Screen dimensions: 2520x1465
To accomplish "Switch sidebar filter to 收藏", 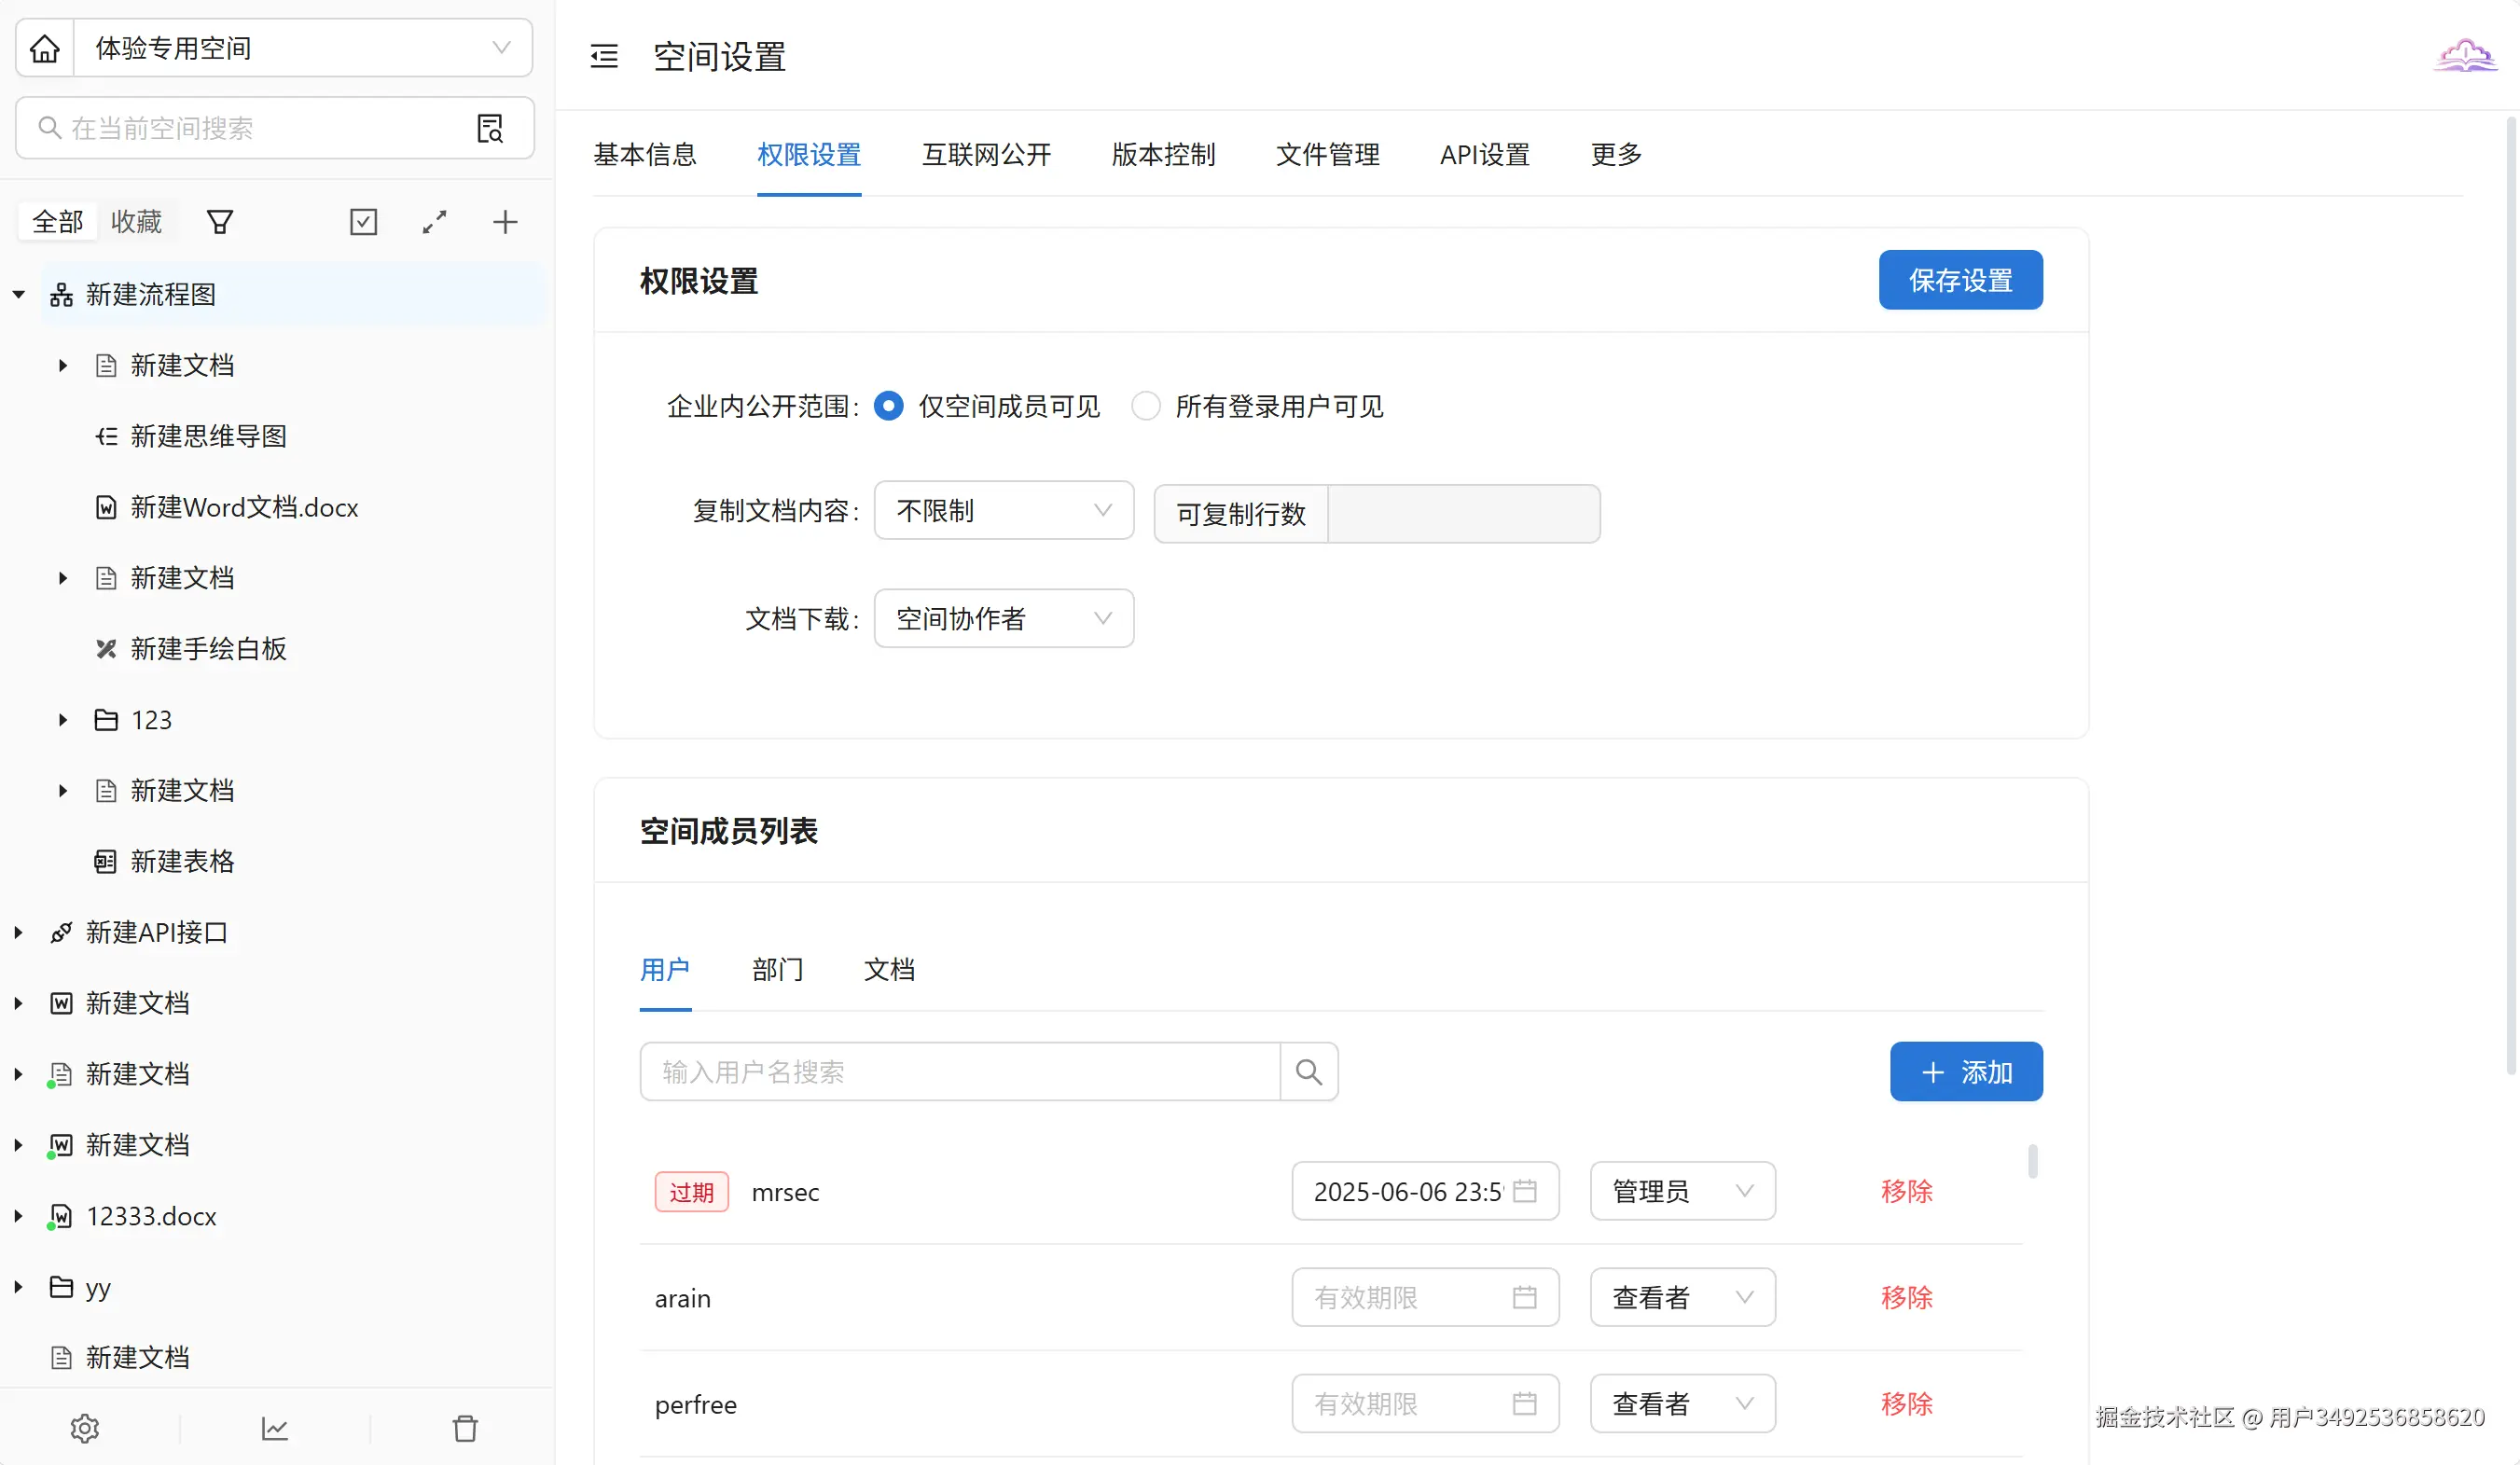I will tap(136, 222).
